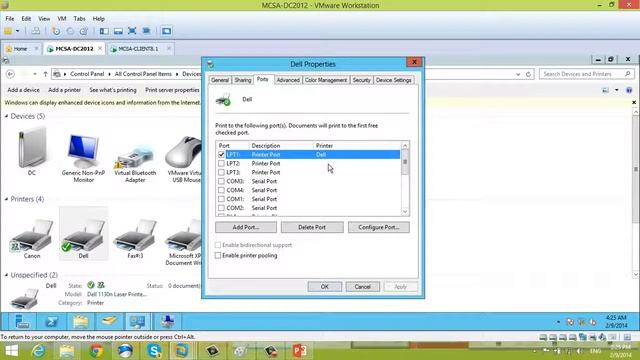Select the Canon printer icon
Screen dimensions: 640x360
pyautogui.click(x=32, y=235)
